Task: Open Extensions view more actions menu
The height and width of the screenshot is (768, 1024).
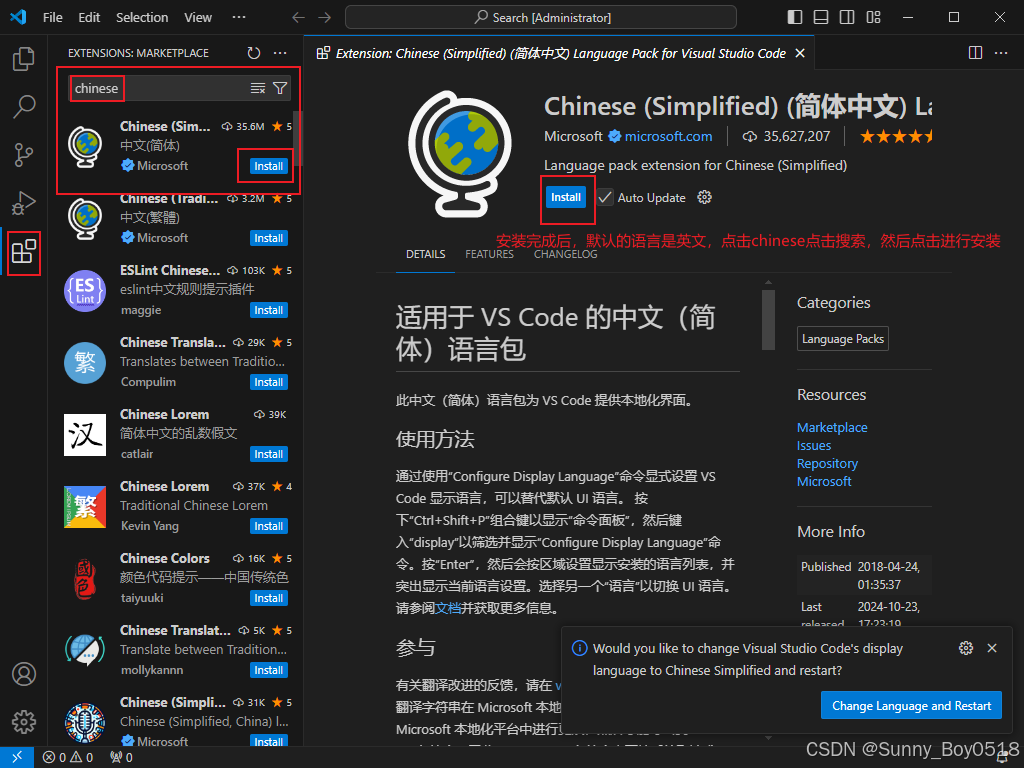Action: coord(280,53)
